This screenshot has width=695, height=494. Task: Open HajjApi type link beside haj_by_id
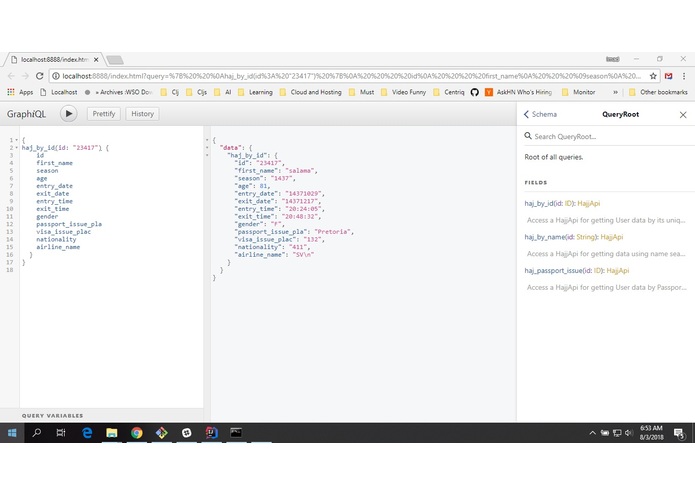pyautogui.click(x=589, y=203)
